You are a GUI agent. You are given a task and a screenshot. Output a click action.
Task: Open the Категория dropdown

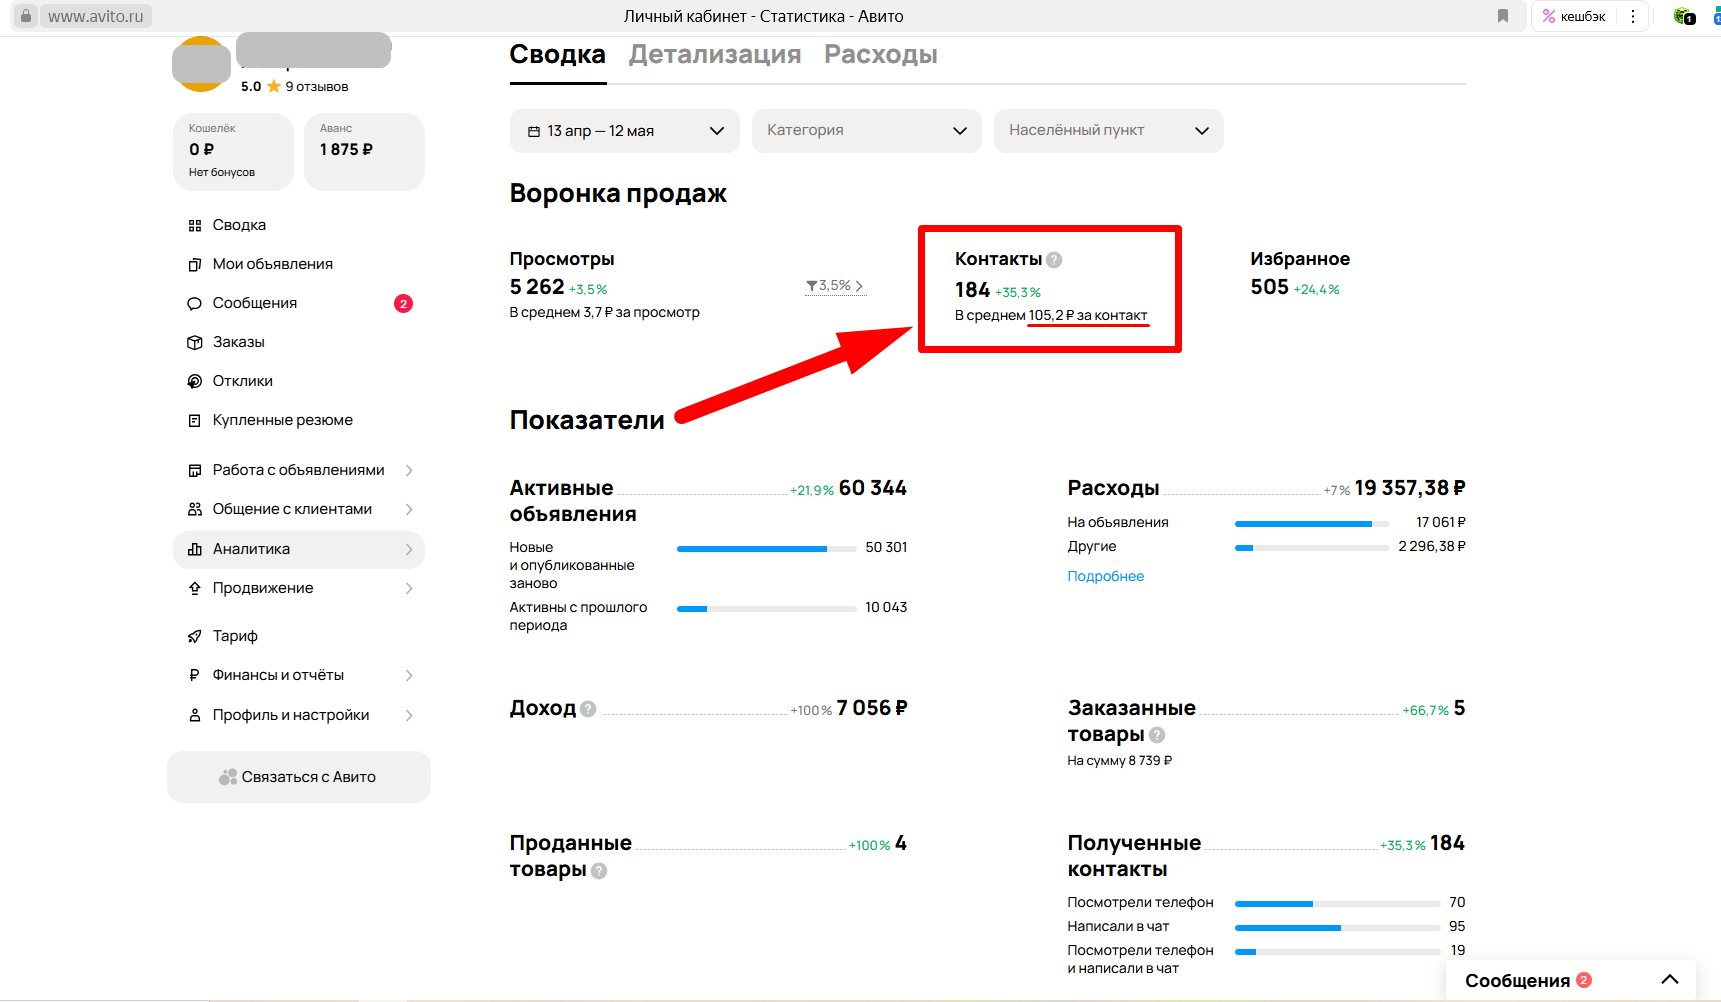point(866,131)
